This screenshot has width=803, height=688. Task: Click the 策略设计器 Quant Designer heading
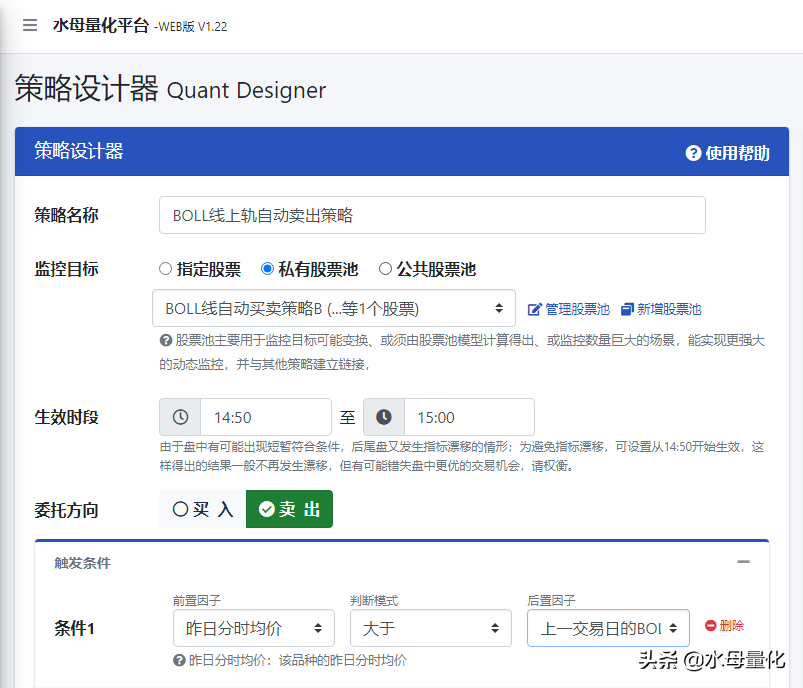(170, 89)
